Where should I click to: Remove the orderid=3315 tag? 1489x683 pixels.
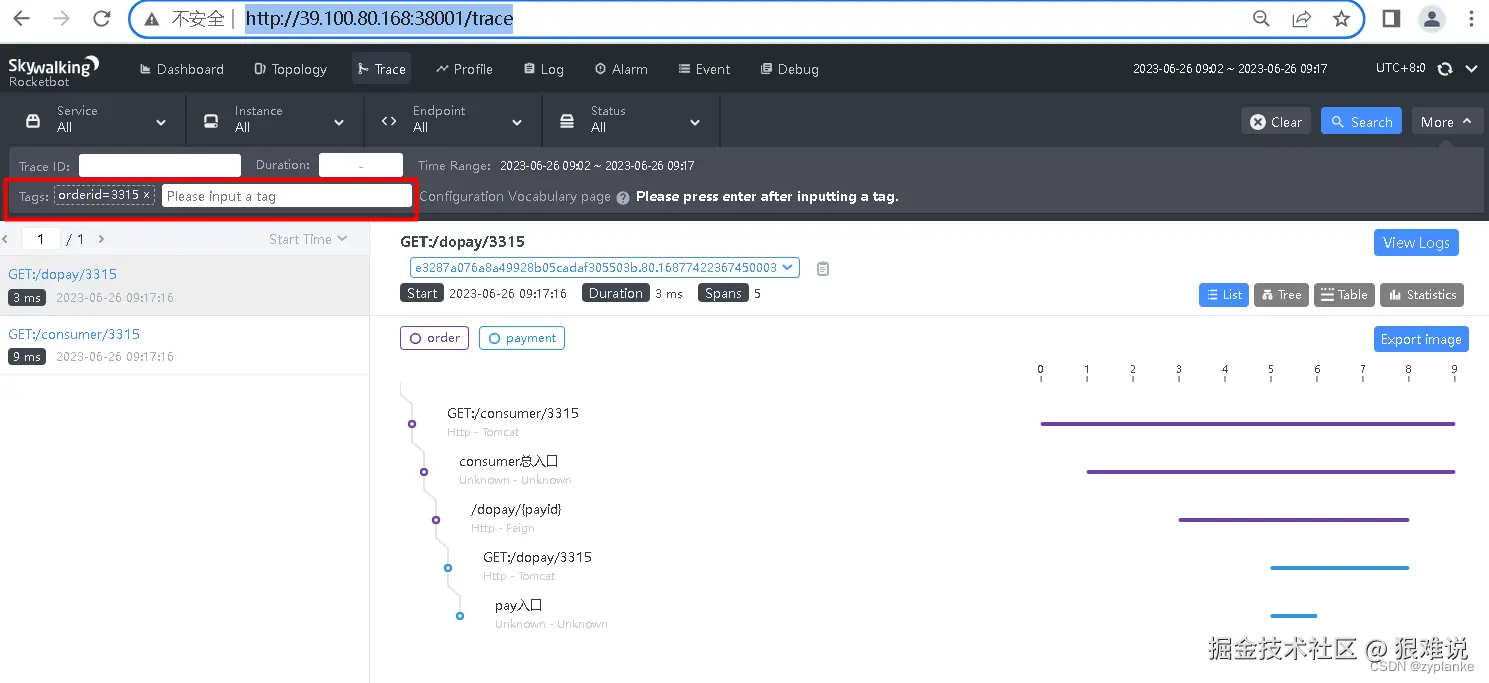pos(147,196)
